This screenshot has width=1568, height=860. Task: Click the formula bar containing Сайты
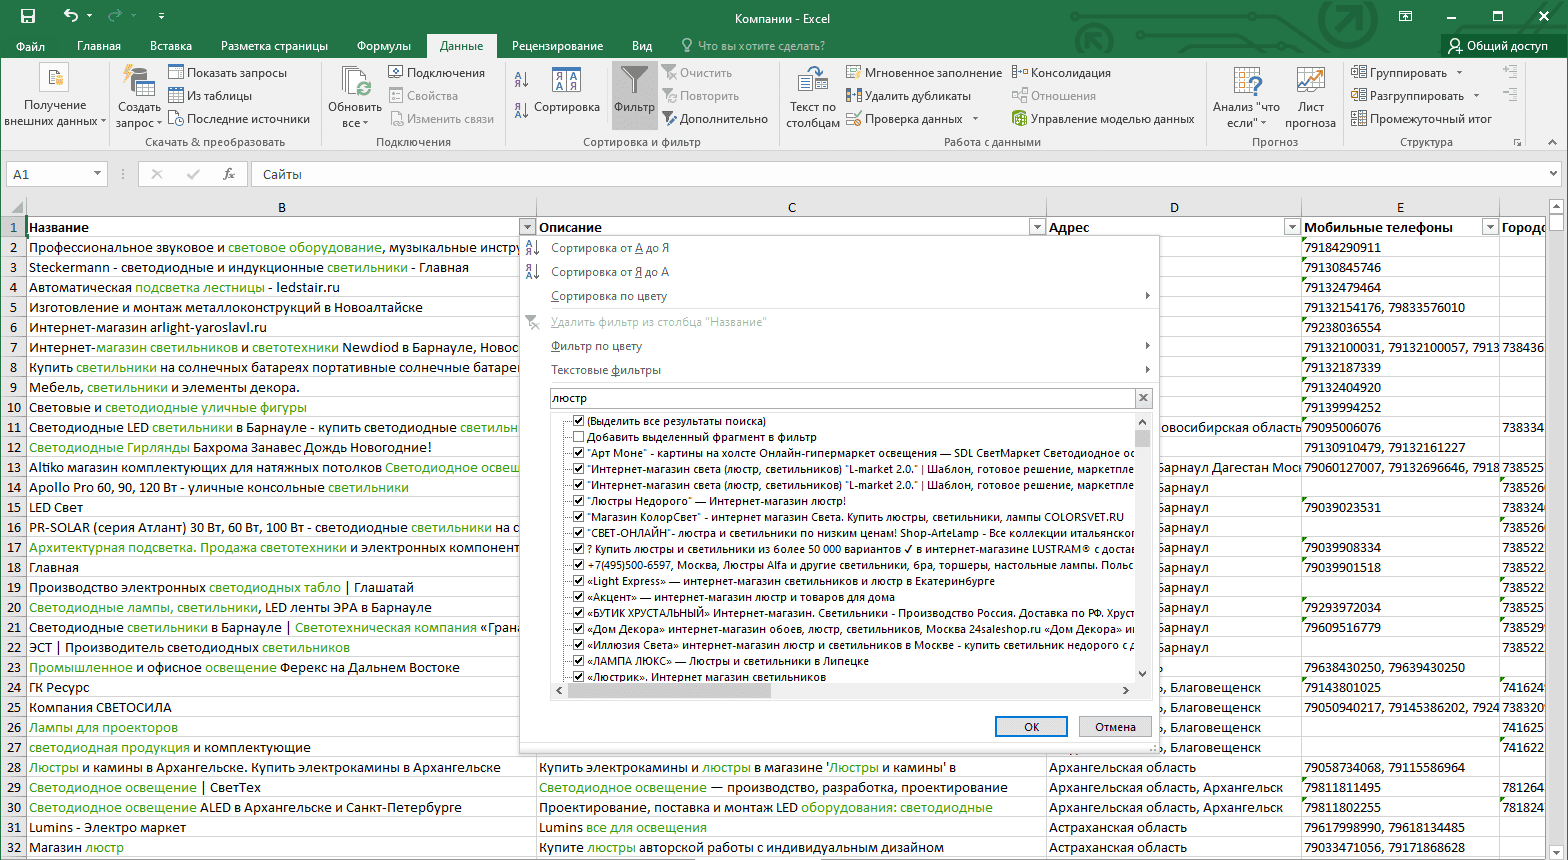(x=897, y=174)
